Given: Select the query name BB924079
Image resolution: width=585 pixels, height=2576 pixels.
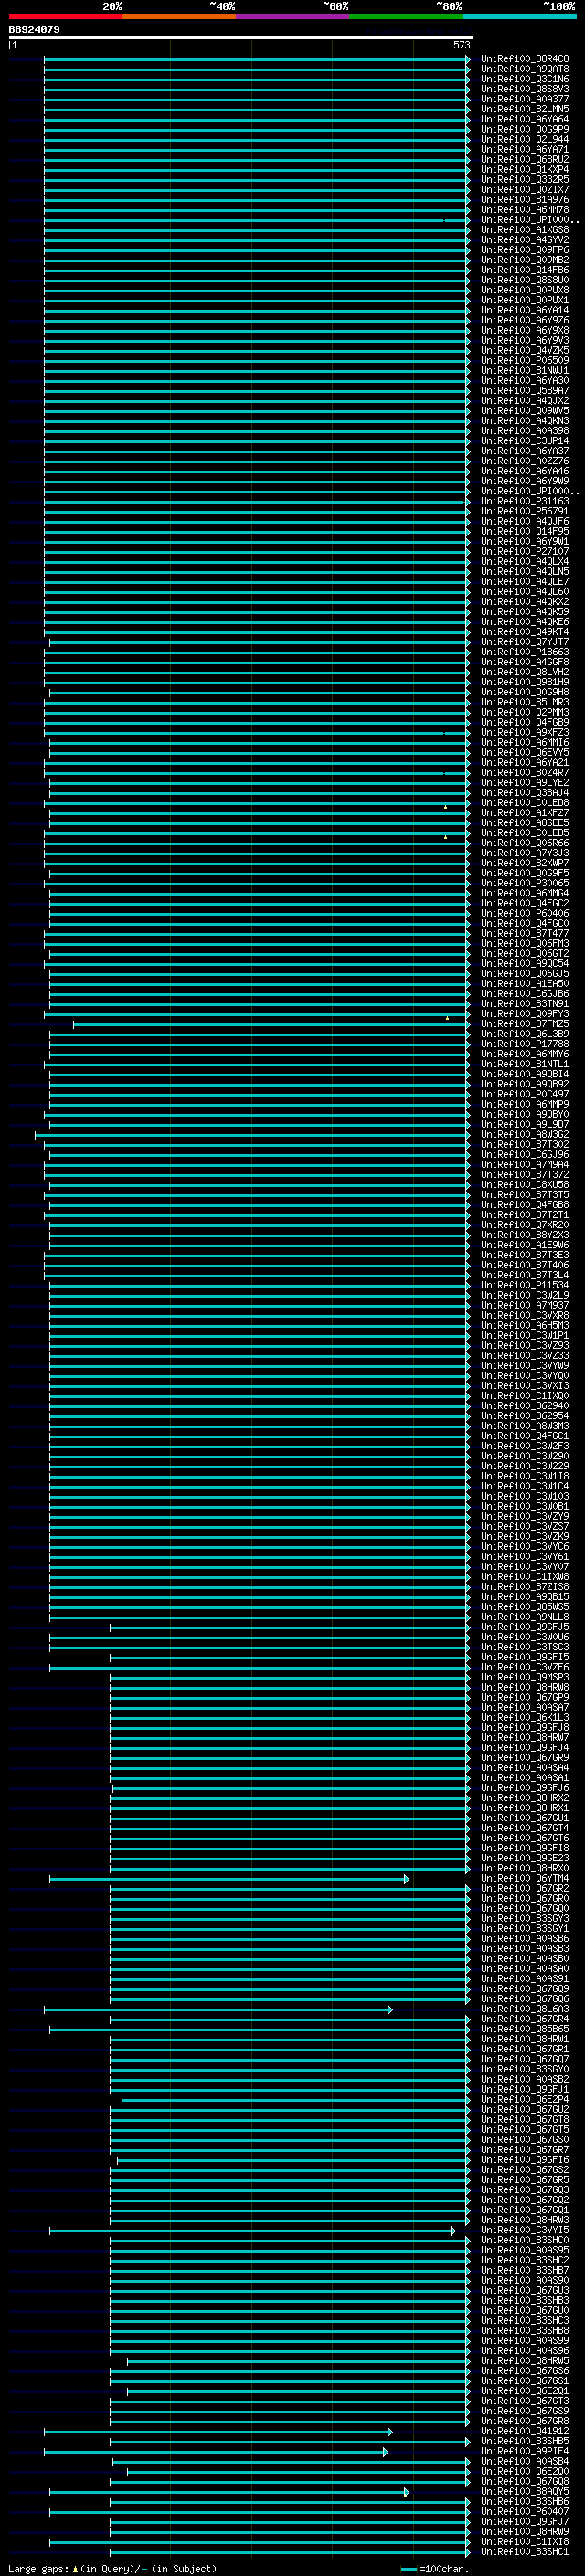Looking at the screenshot, I should pos(34,29).
